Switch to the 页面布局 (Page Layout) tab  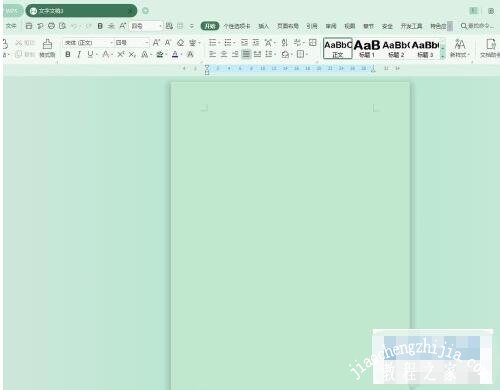288,26
